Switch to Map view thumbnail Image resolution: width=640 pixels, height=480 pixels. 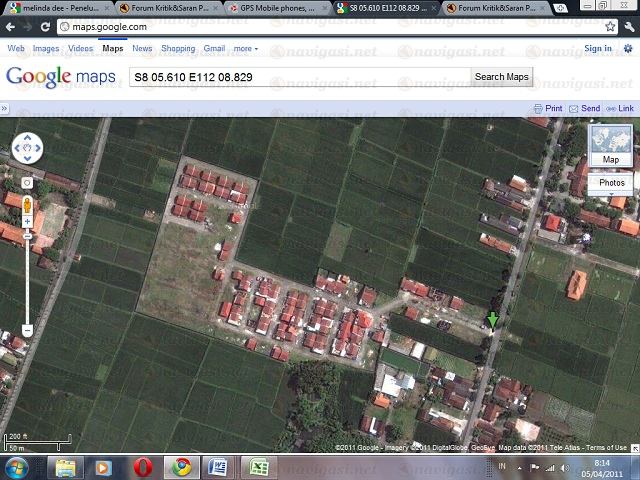(610, 145)
